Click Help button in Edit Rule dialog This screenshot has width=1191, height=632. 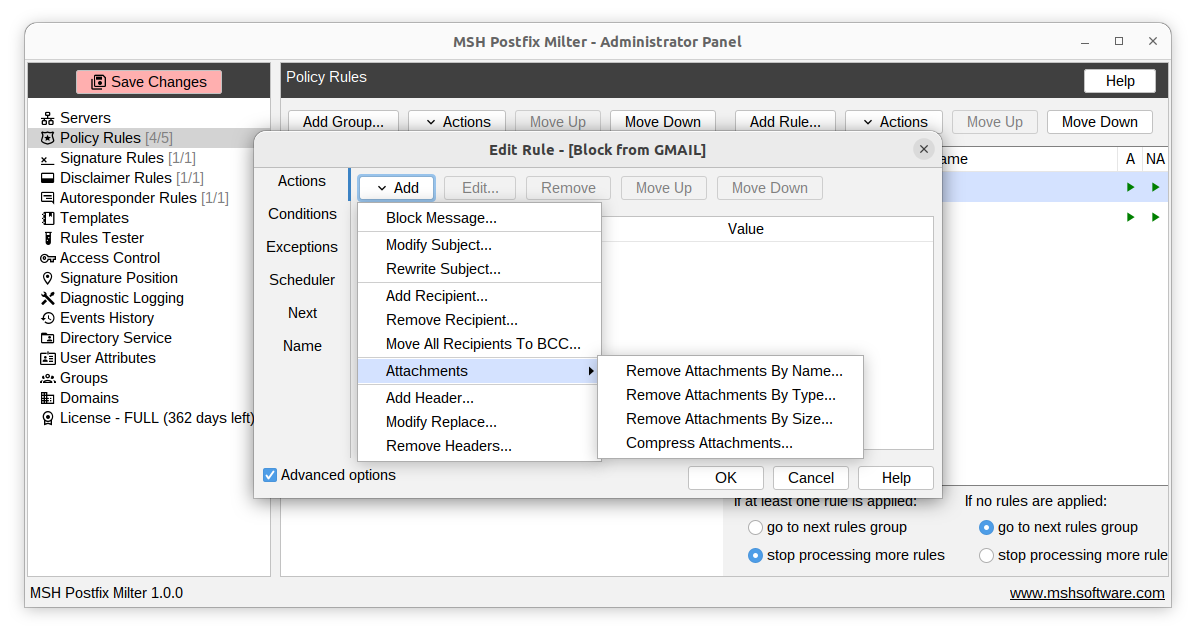896,478
